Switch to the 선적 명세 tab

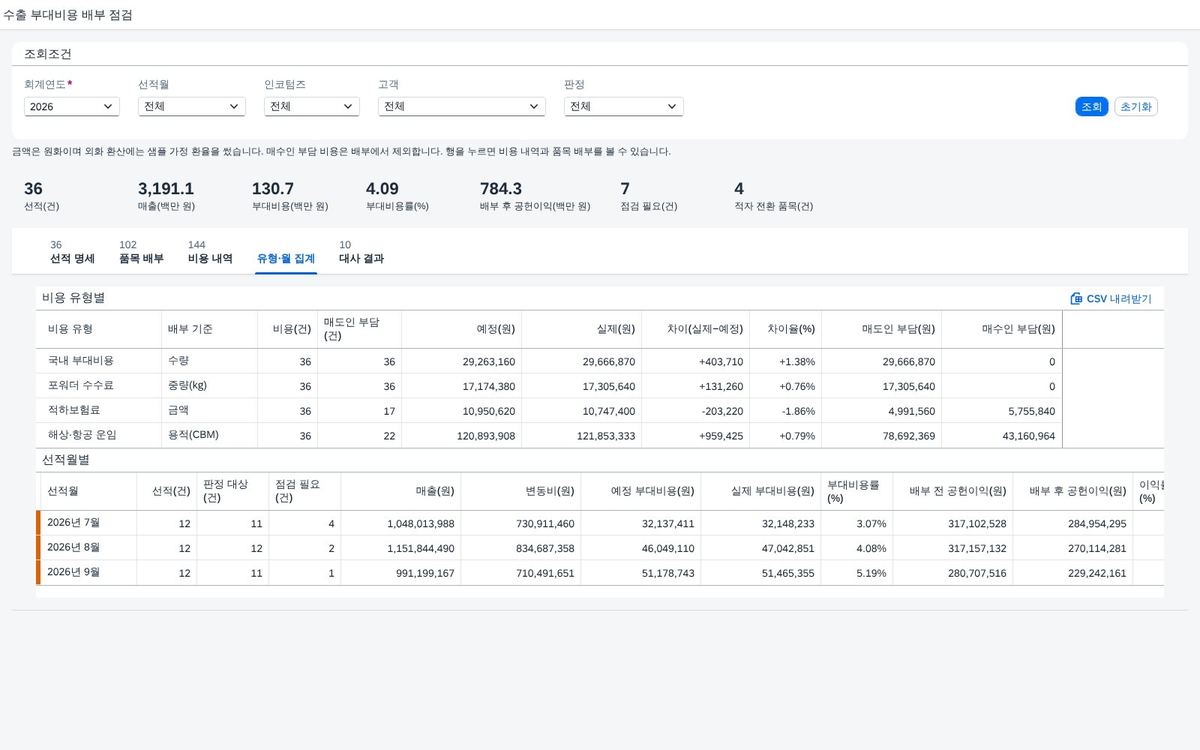coord(72,252)
